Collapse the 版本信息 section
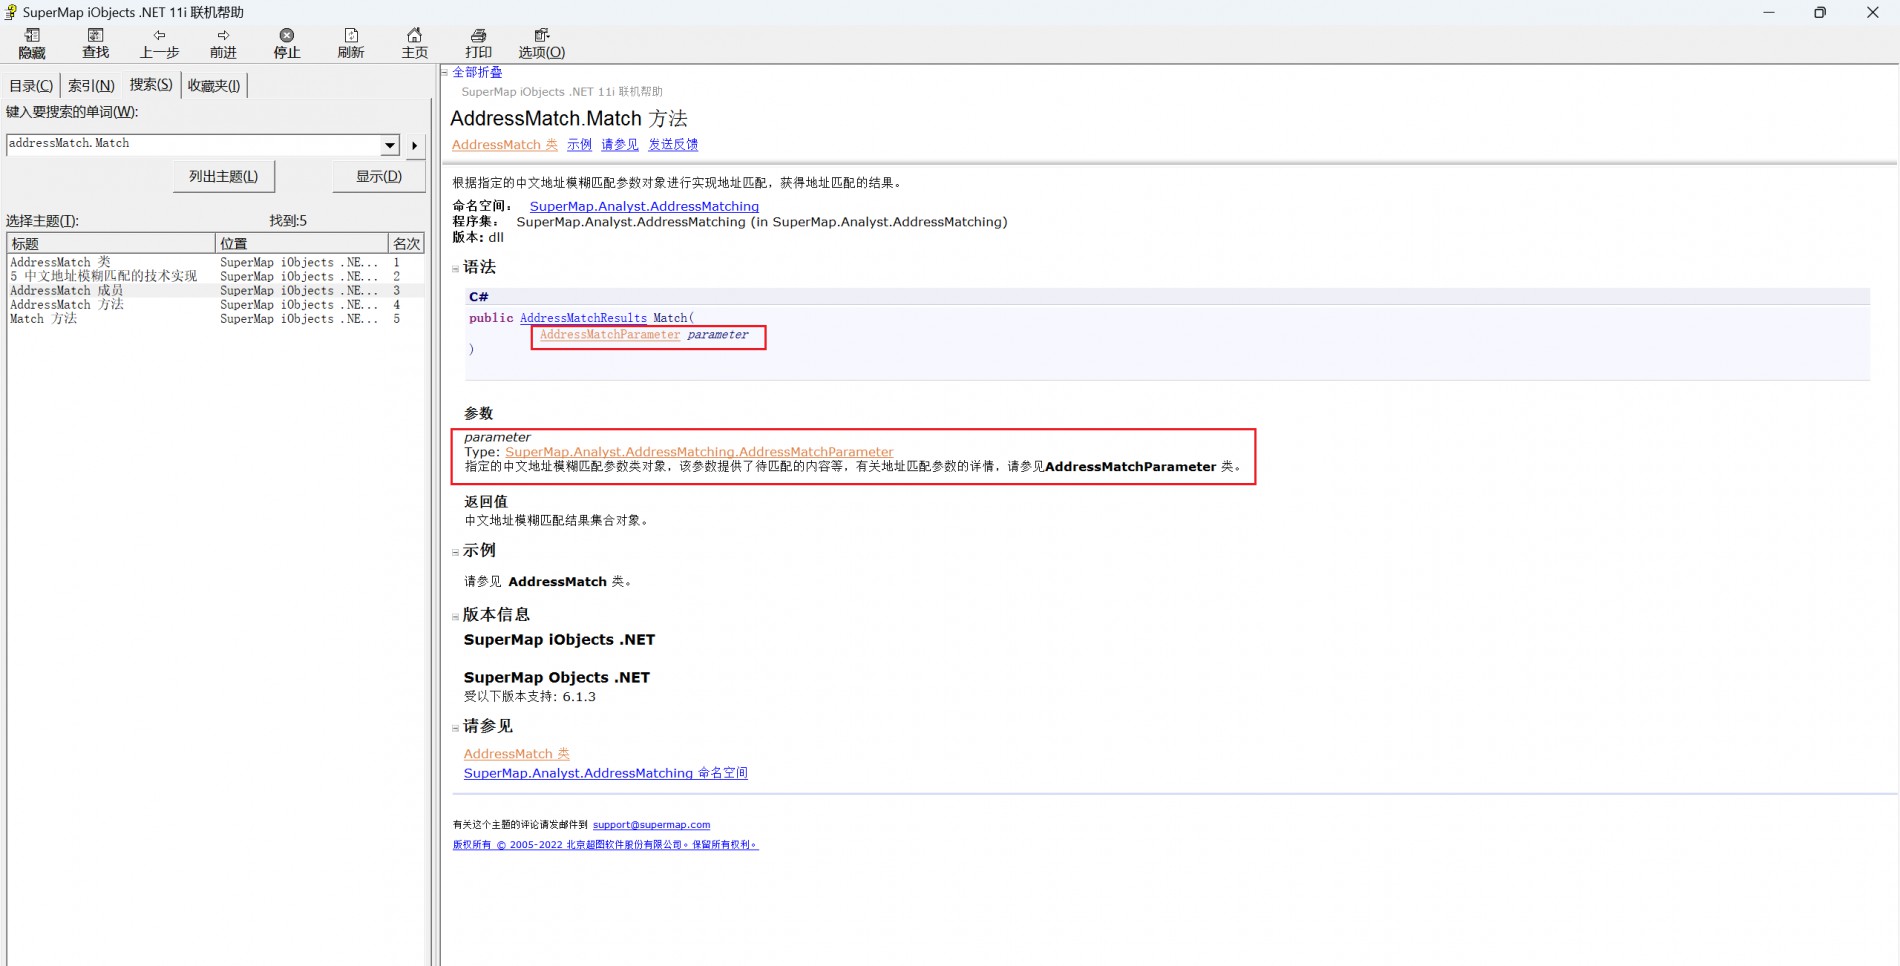 click(455, 616)
